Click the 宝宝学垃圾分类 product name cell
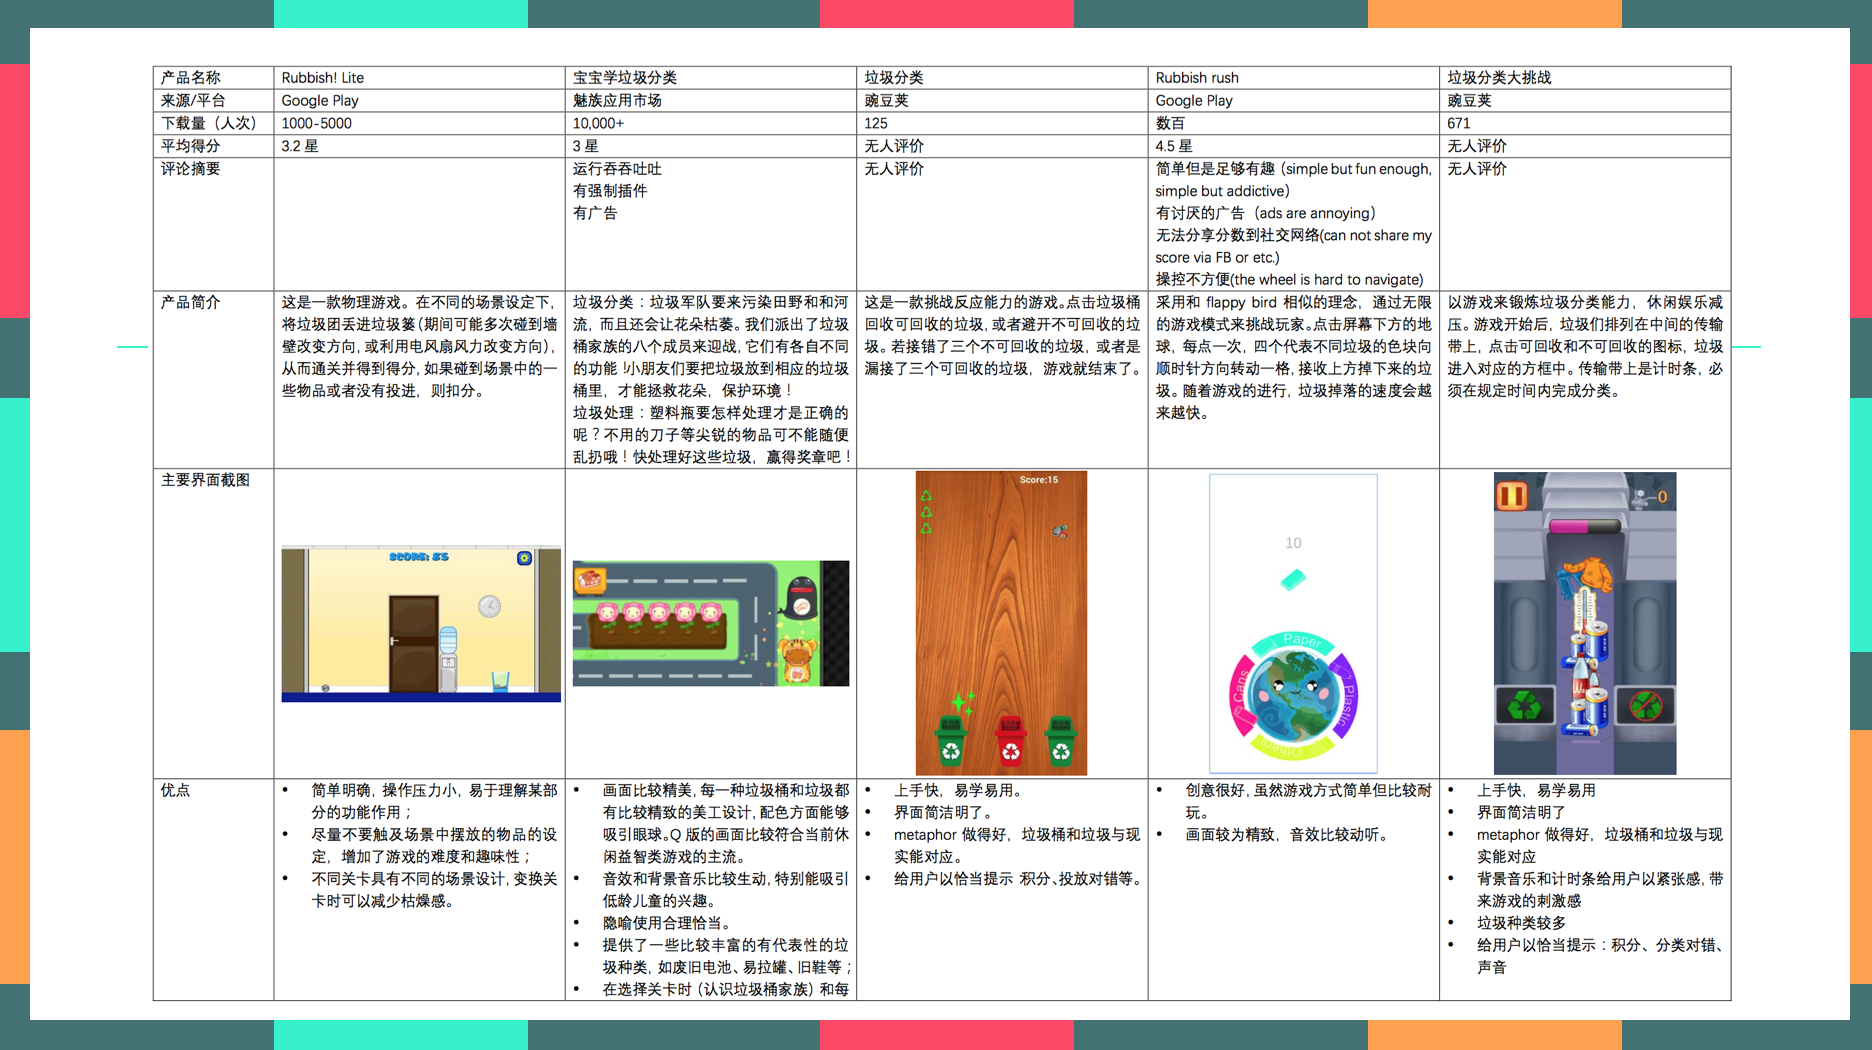This screenshot has height=1050, width=1872. point(710,77)
